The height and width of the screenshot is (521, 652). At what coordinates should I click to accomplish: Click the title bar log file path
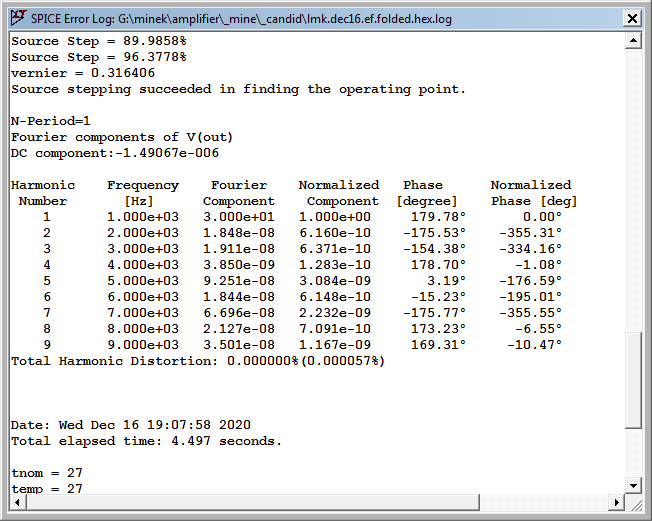coord(285,19)
